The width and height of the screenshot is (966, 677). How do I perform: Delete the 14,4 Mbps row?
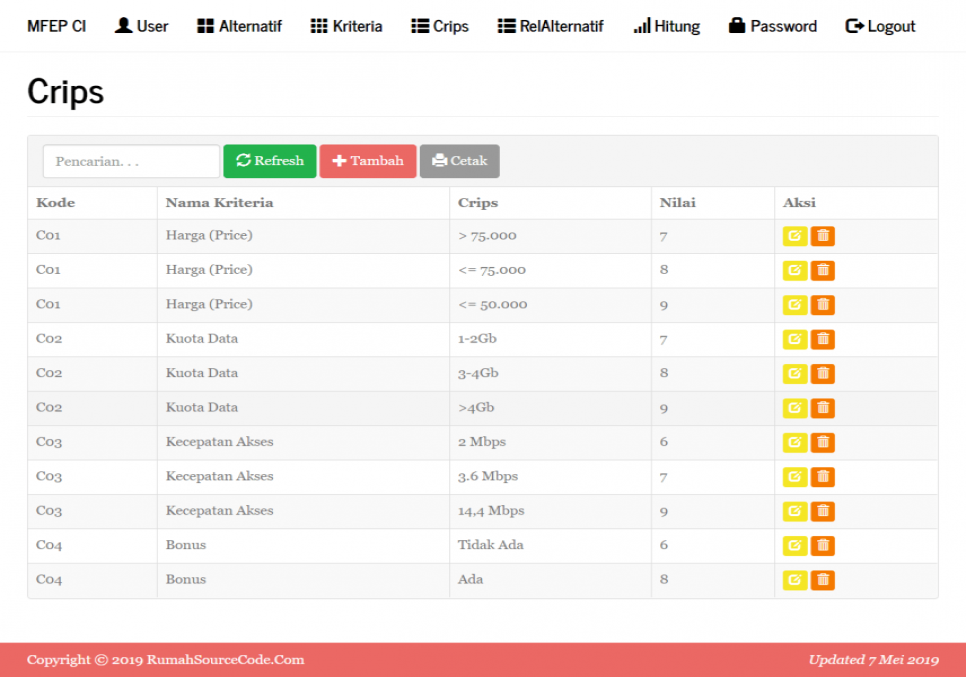pos(822,511)
